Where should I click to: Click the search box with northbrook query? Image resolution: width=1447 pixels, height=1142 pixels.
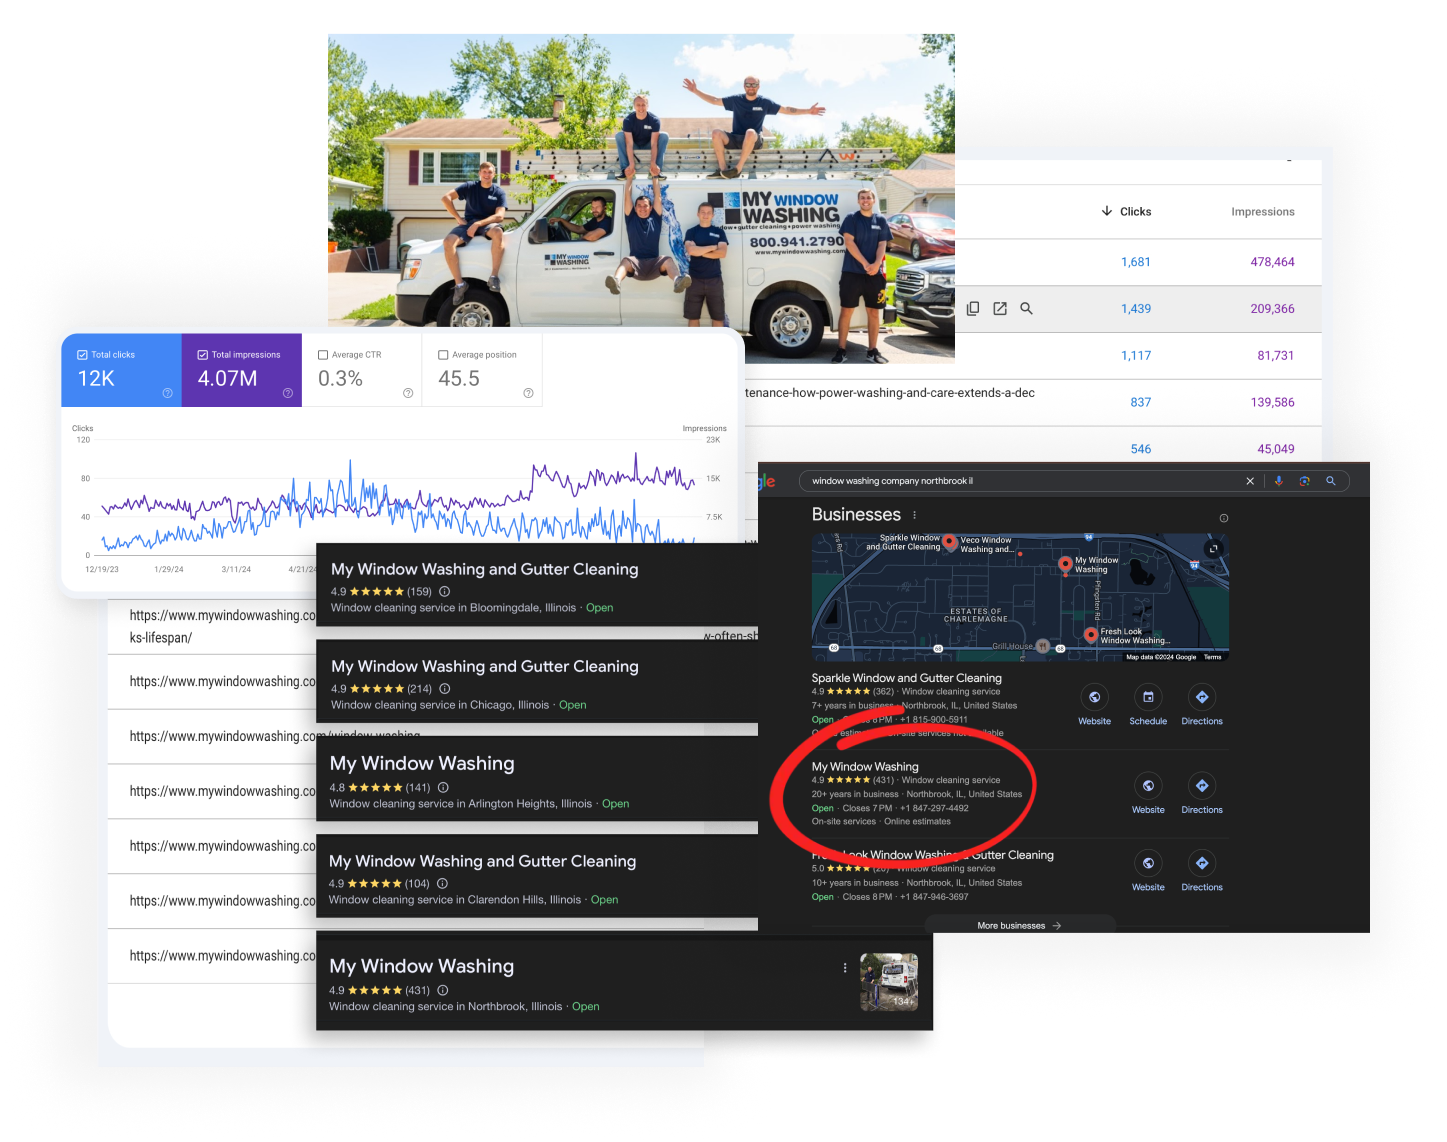tap(1020, 481)
